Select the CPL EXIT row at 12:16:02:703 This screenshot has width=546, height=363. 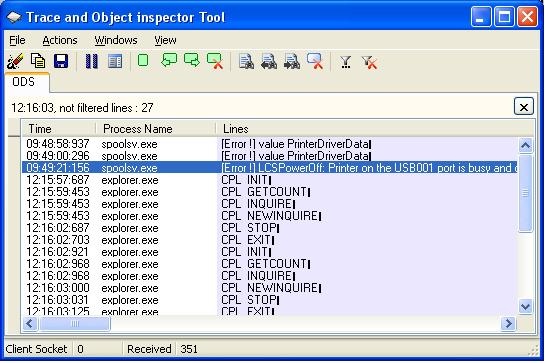[x=270, y=240]
